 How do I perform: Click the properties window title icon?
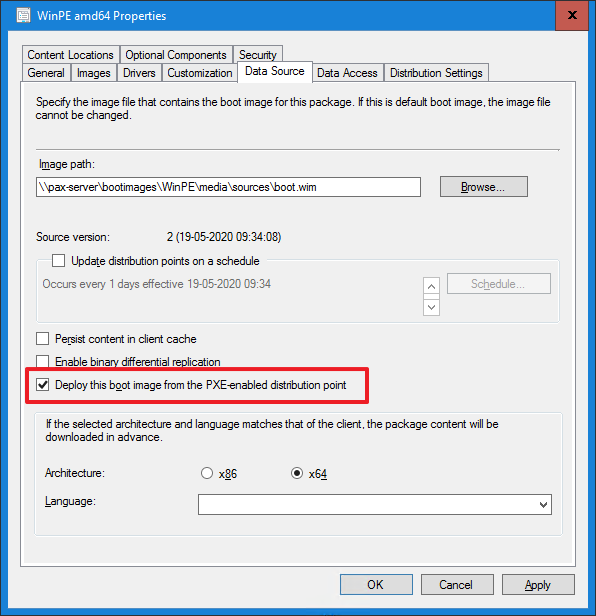[24, 16]
